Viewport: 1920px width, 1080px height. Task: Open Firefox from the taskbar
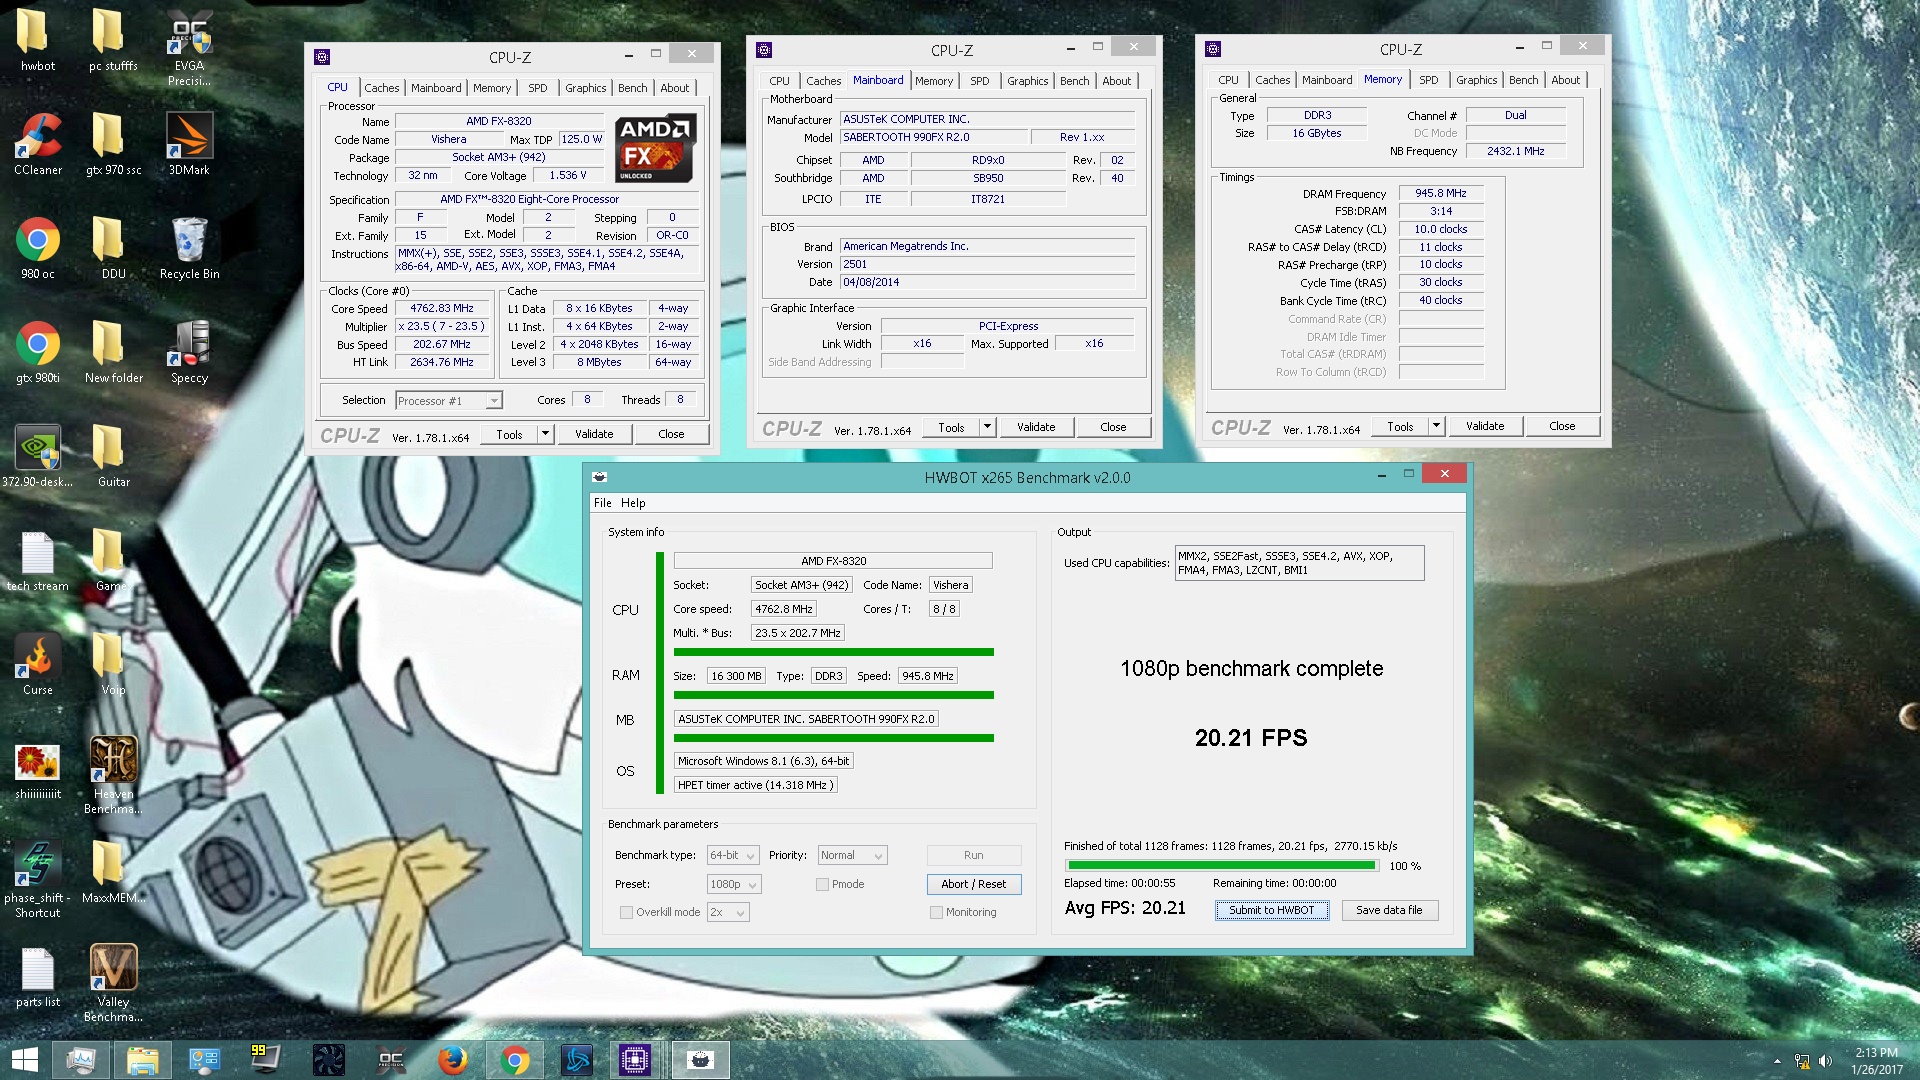(452, 1060)
